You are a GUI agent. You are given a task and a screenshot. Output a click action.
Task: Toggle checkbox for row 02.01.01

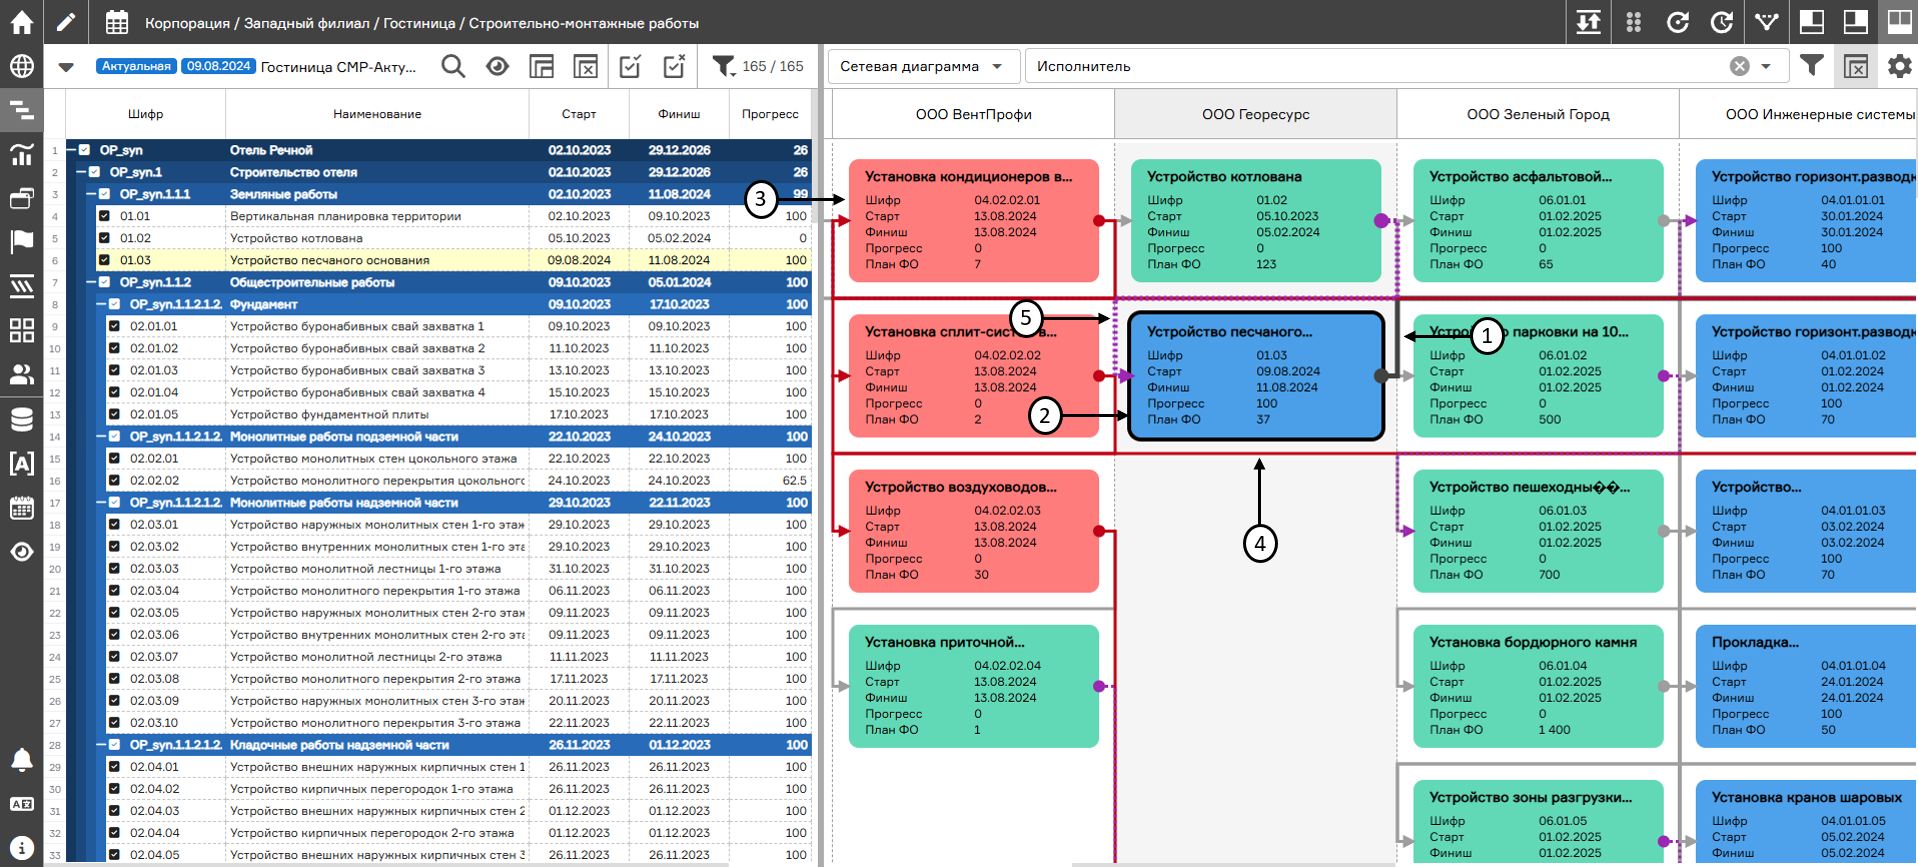coord(114,326)
